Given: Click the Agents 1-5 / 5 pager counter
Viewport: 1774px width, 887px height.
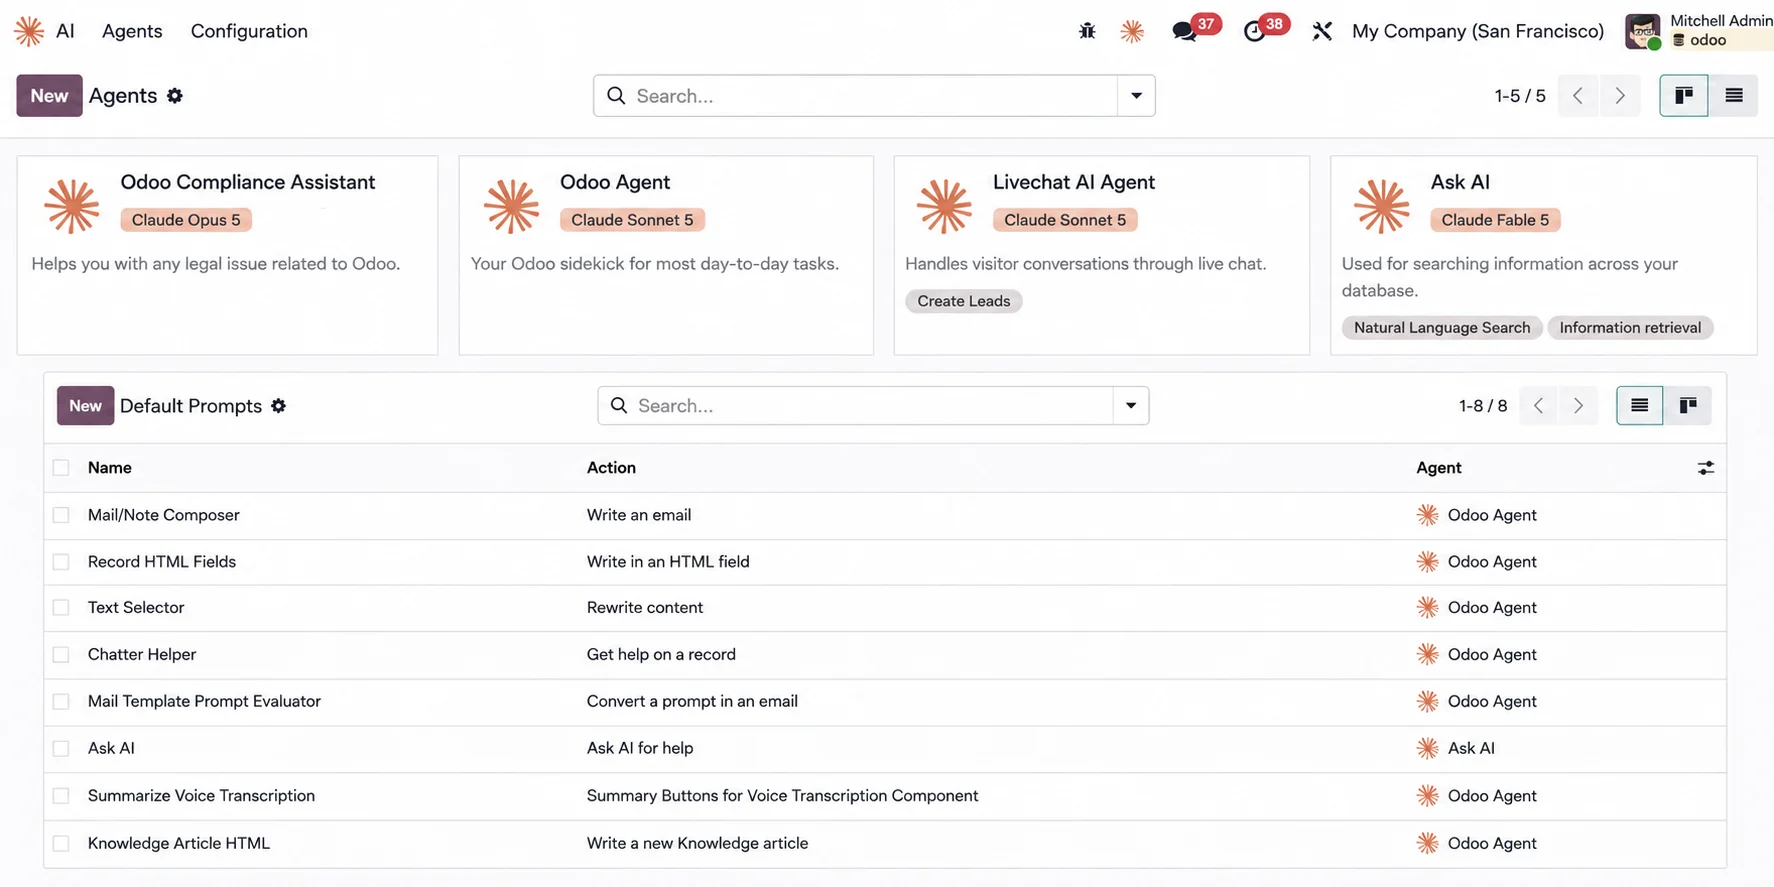Looking at the screenshot, I should click(x=1520, y=96).
